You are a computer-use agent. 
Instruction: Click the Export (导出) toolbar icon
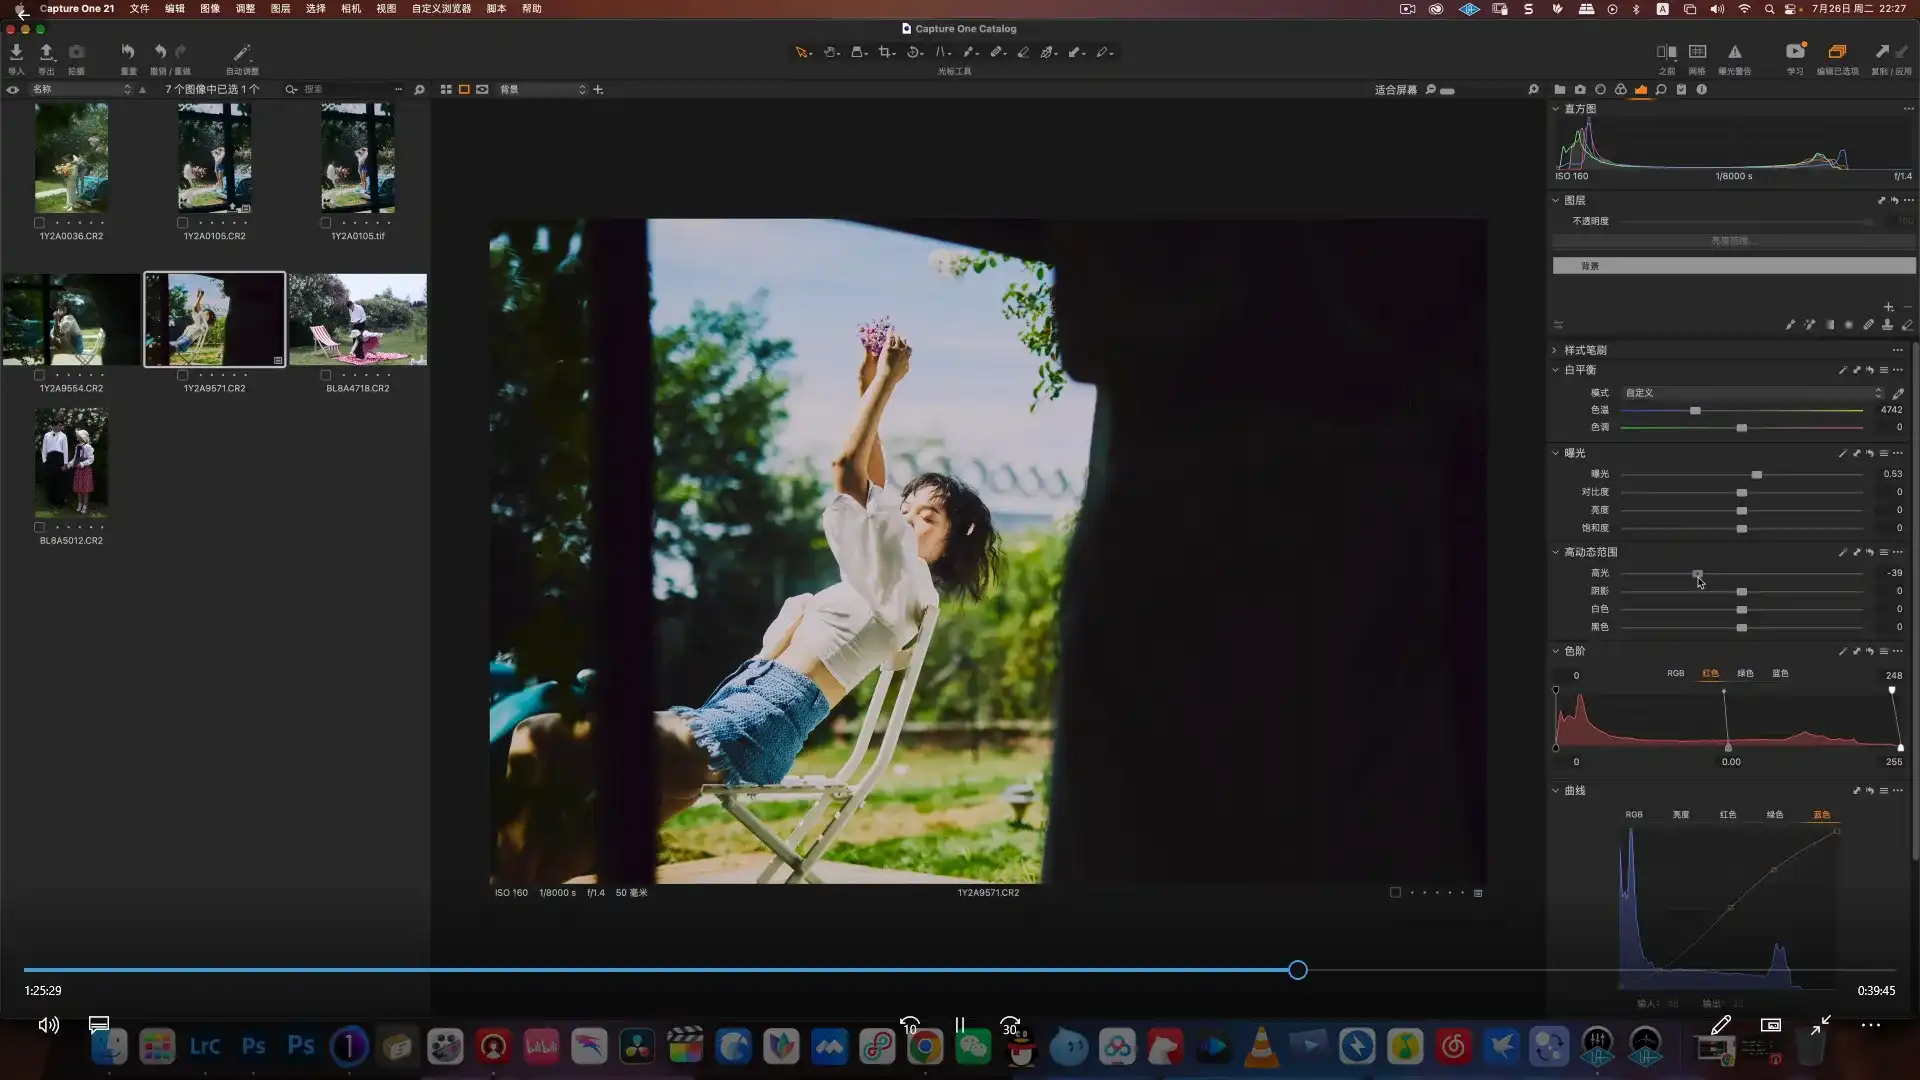(x=46, y=52)
